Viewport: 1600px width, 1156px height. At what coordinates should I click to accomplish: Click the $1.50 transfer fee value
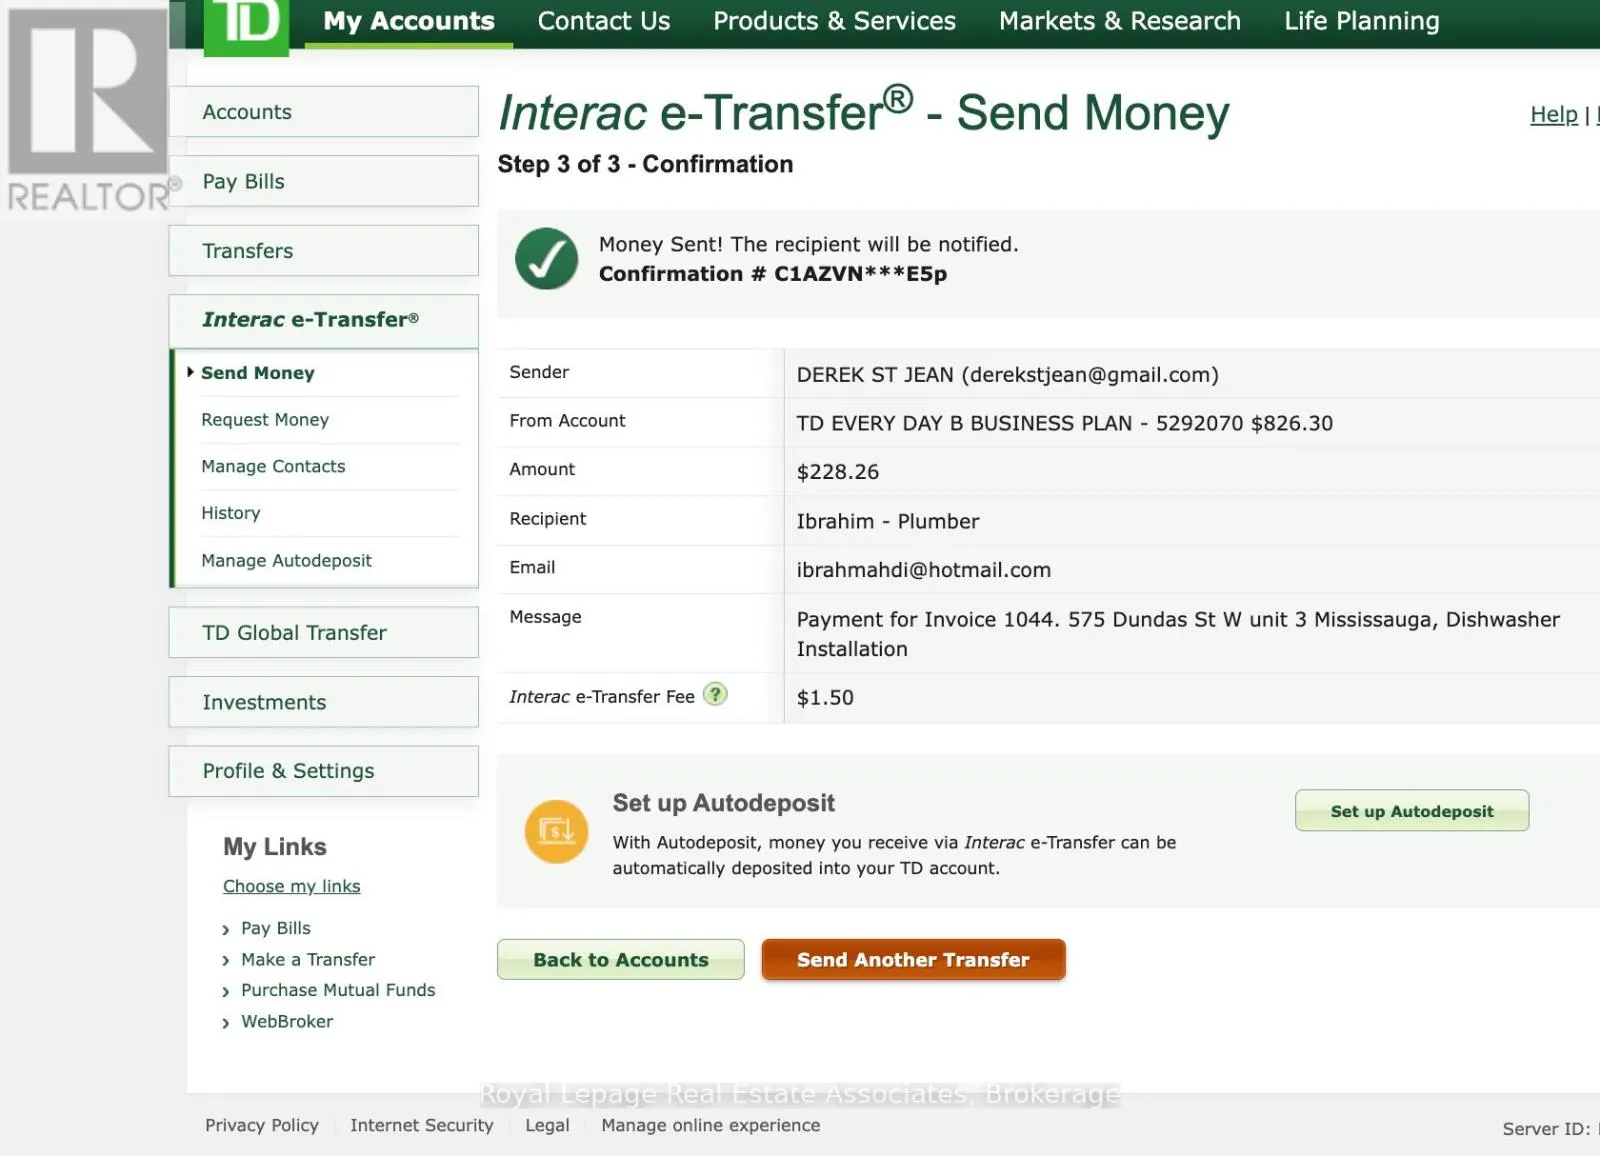pos(825,698)
